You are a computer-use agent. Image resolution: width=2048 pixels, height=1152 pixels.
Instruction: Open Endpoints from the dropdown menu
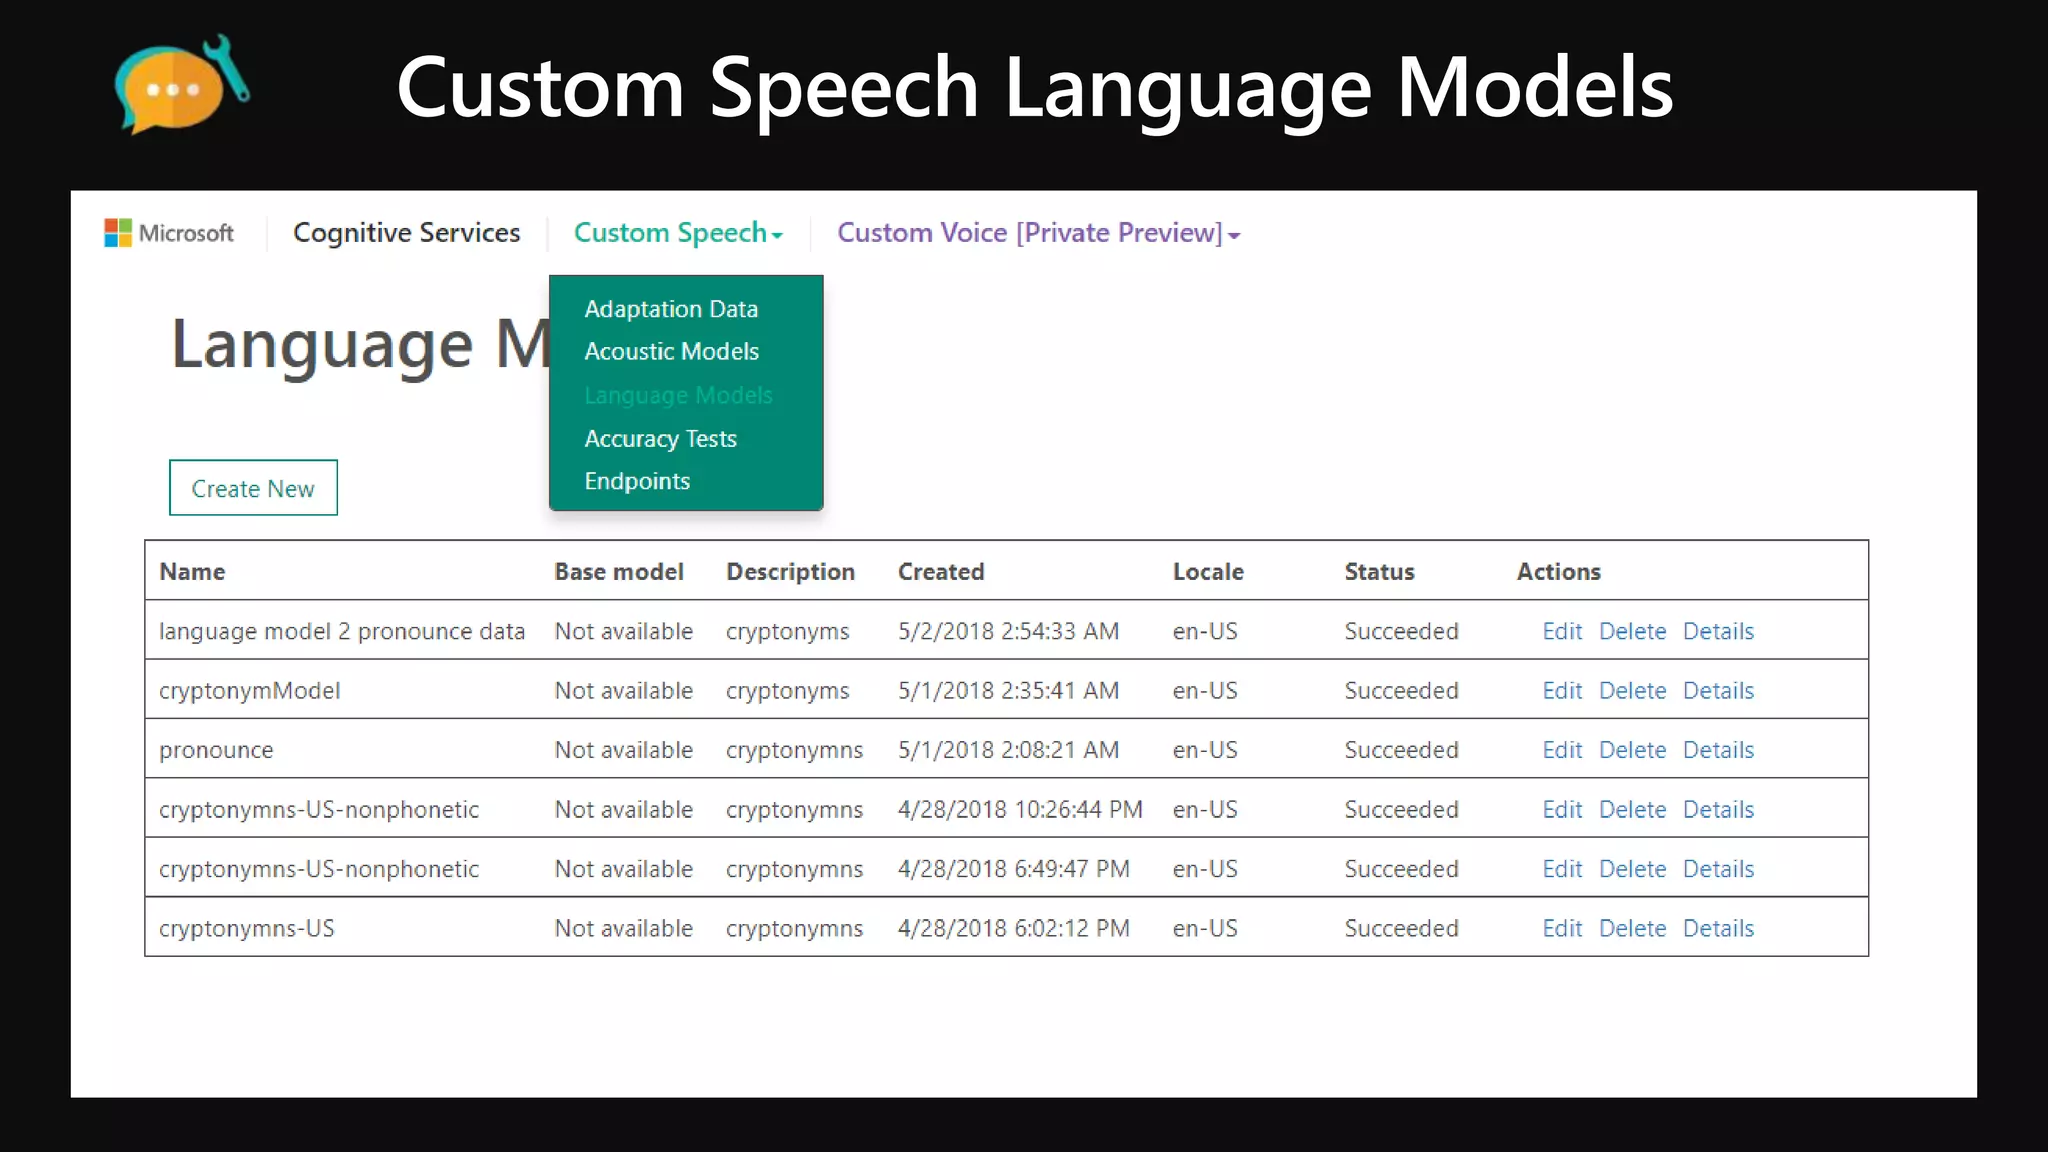pos(637,482)
